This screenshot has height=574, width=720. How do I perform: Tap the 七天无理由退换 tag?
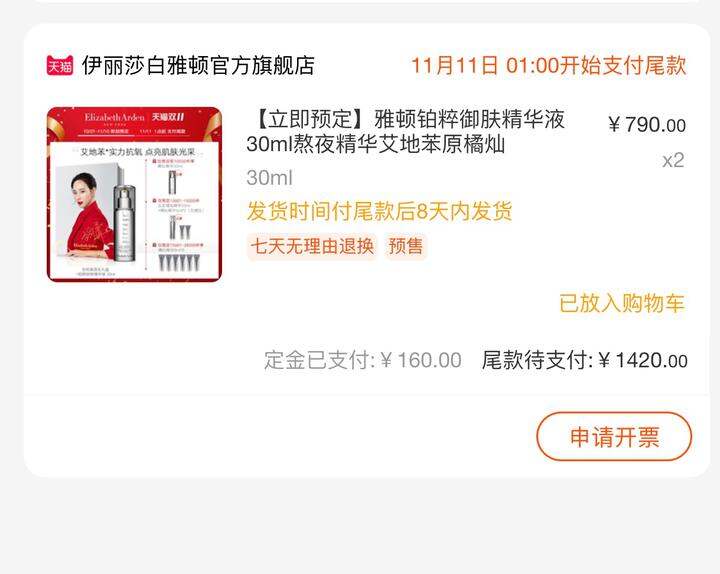click(312, 247)
